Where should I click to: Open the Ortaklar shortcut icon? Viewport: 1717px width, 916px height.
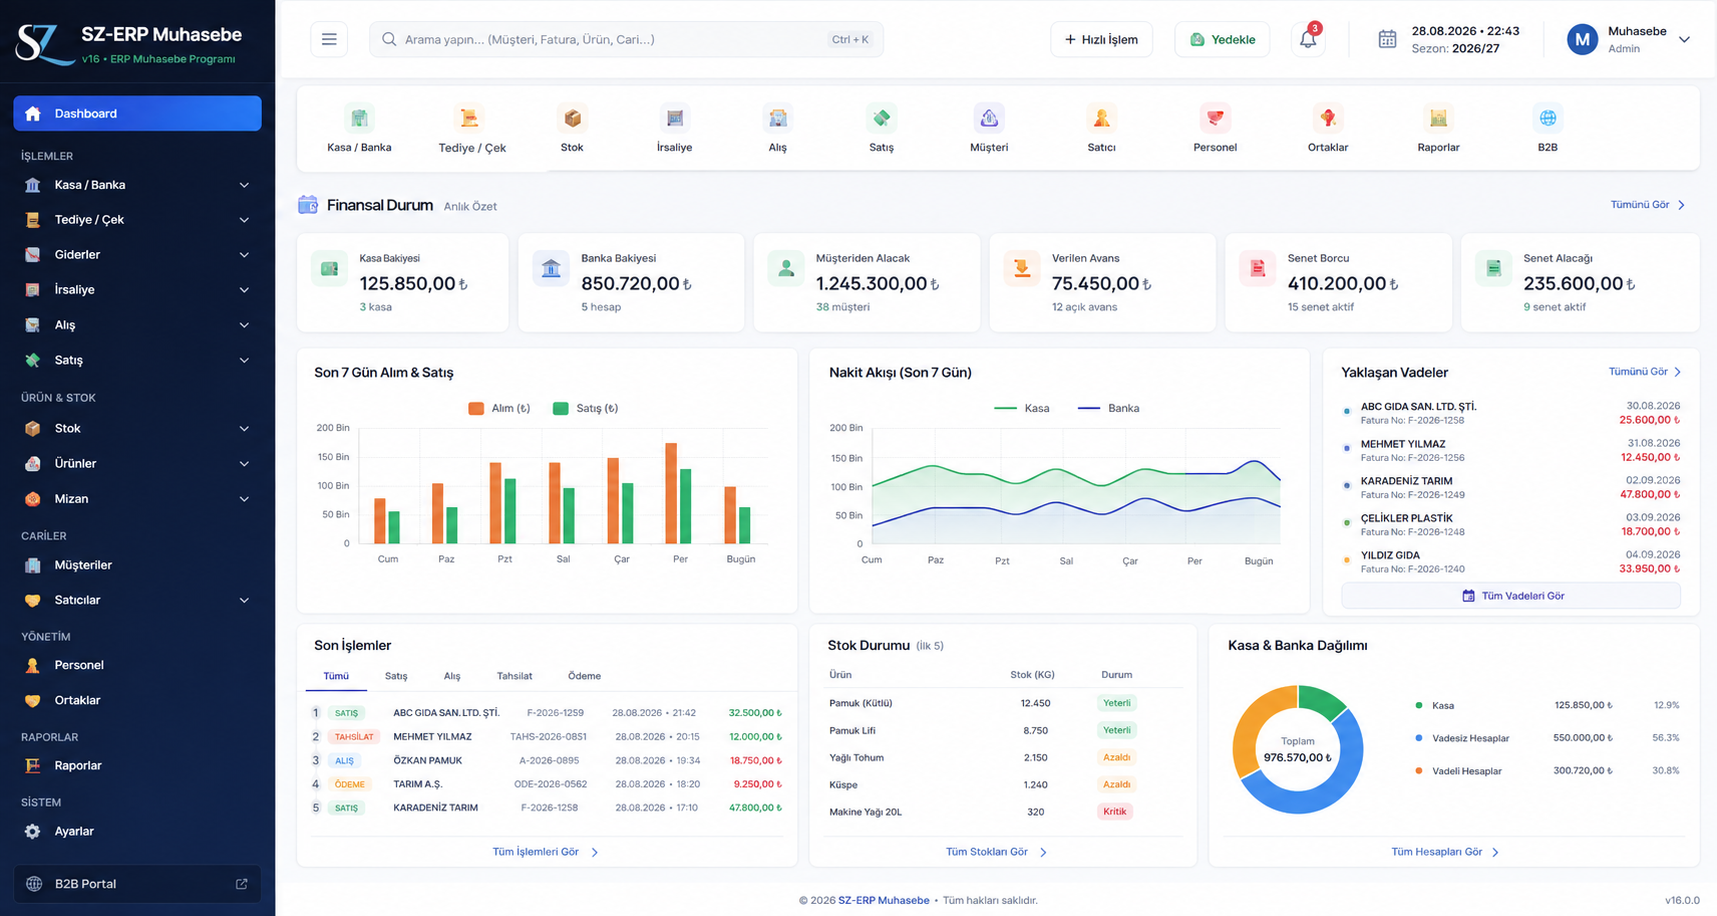pos(1328,118)
